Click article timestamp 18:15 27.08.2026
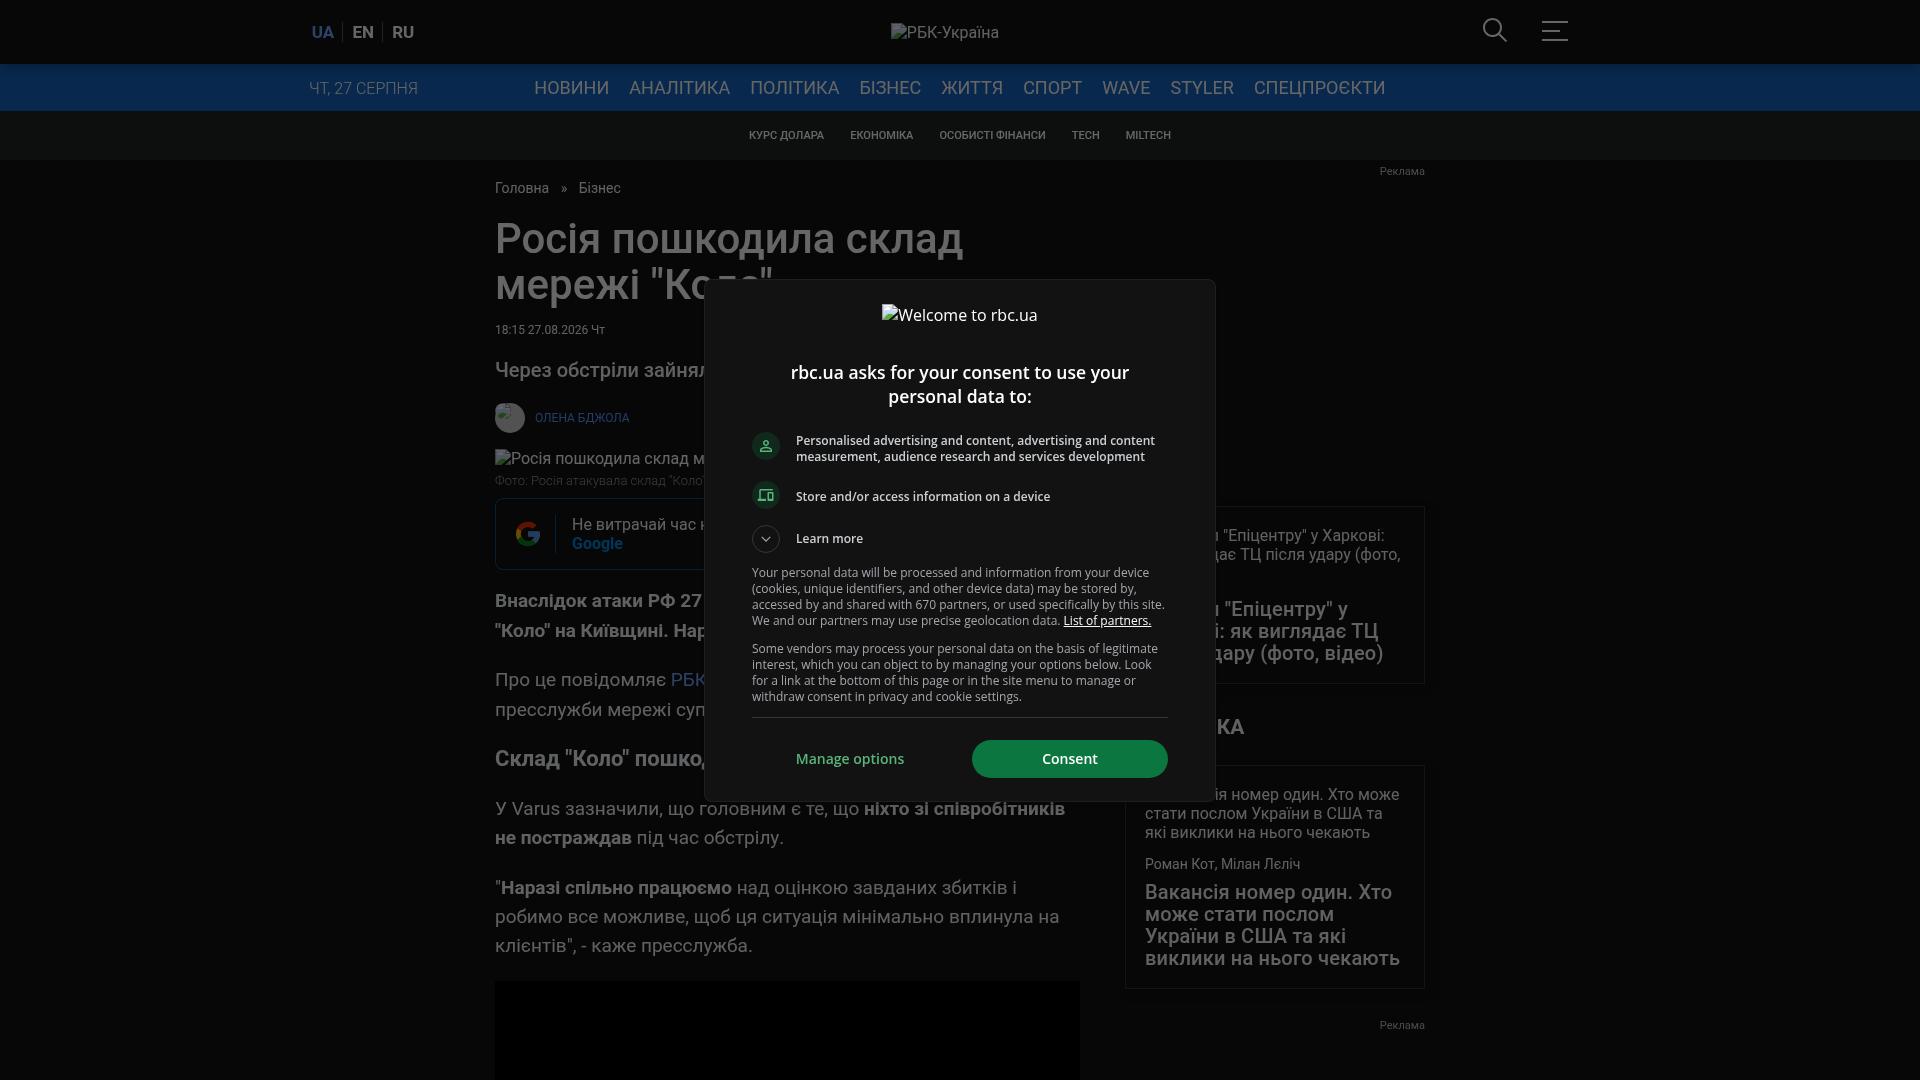The image size is (1920, 1080). [x=550, y=330]
